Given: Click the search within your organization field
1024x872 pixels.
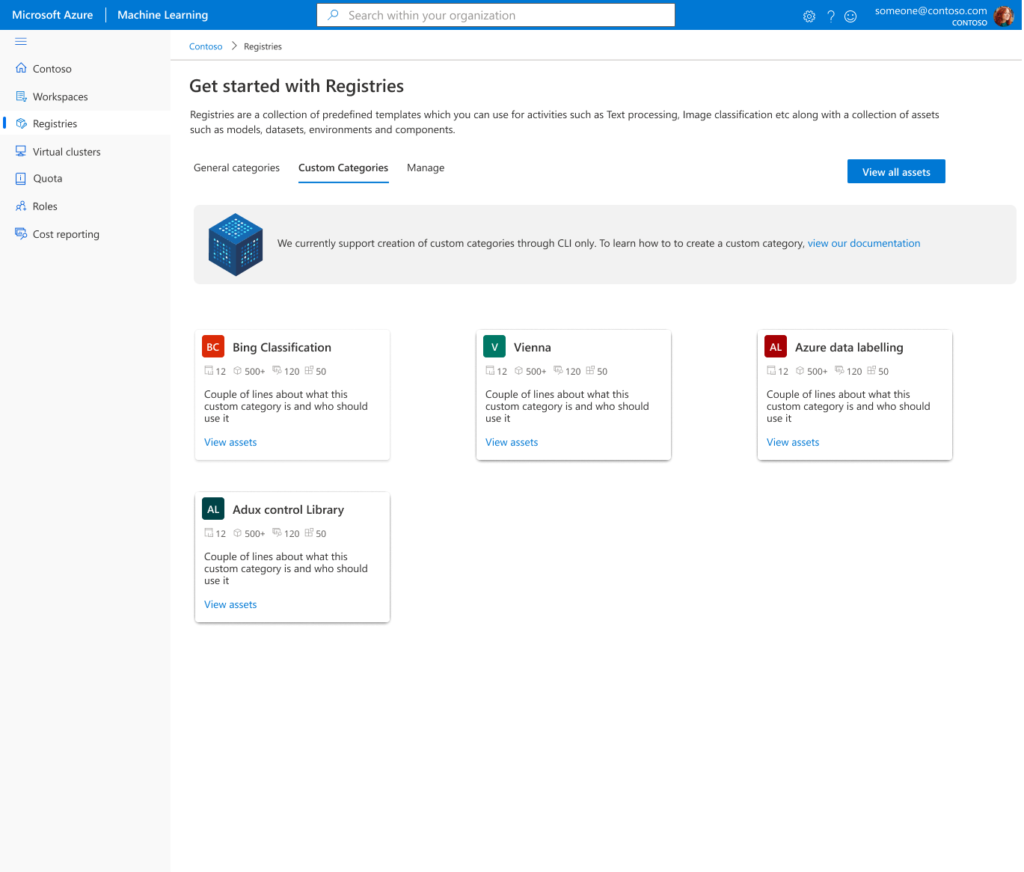Looking at the screenshot, I should point(495,15).
